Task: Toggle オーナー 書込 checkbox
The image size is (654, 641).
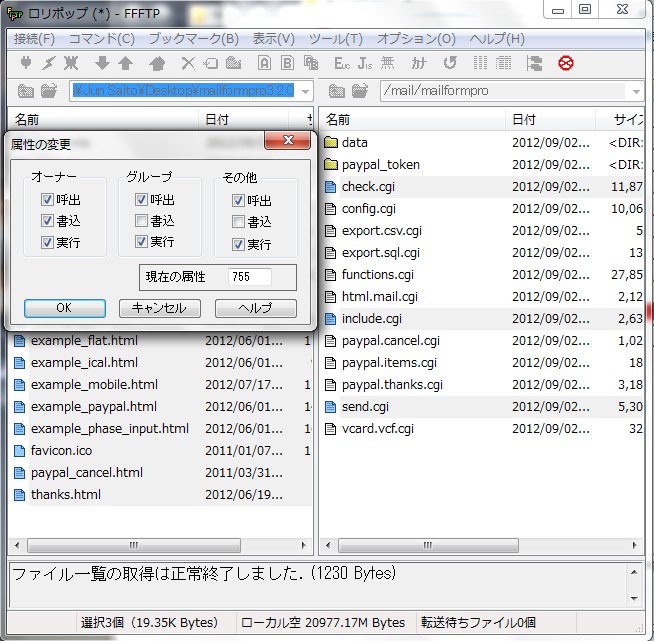Action: coord(47,221)
